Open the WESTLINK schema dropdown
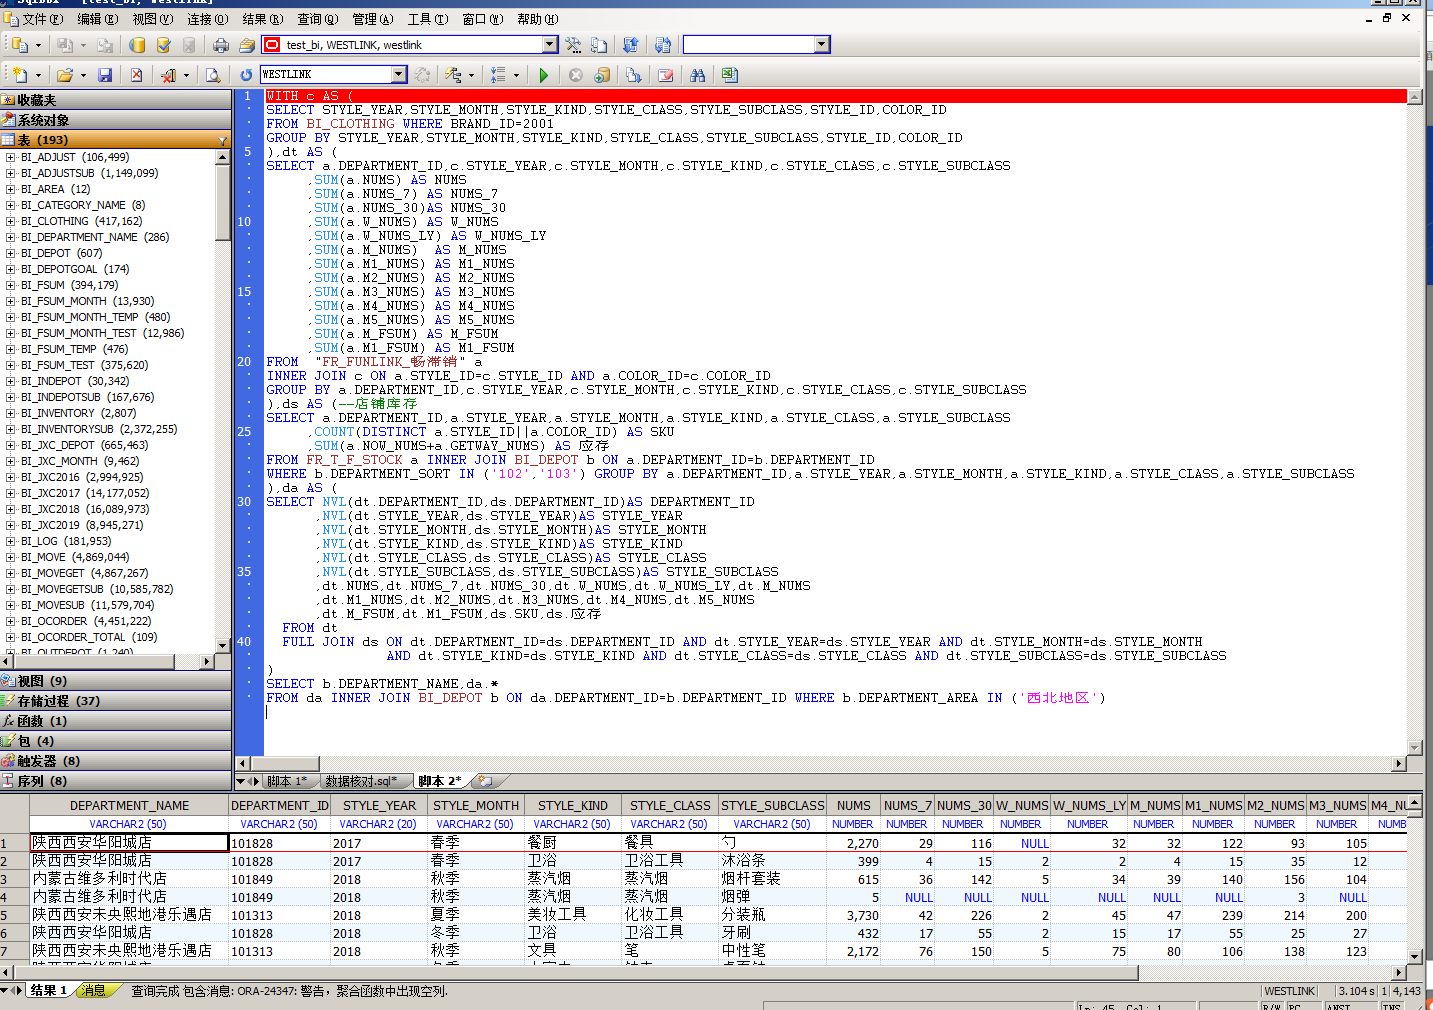The height and width of the screenshot is (1010, 1433). (399, 75)
